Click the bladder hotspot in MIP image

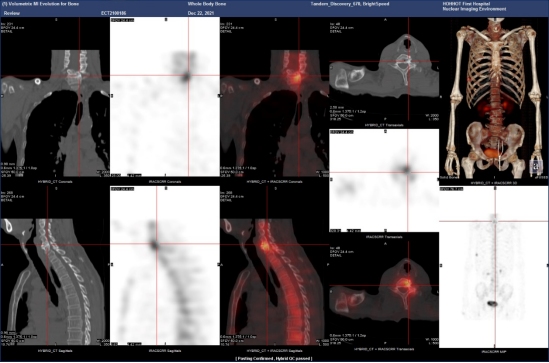coord(492,303)
